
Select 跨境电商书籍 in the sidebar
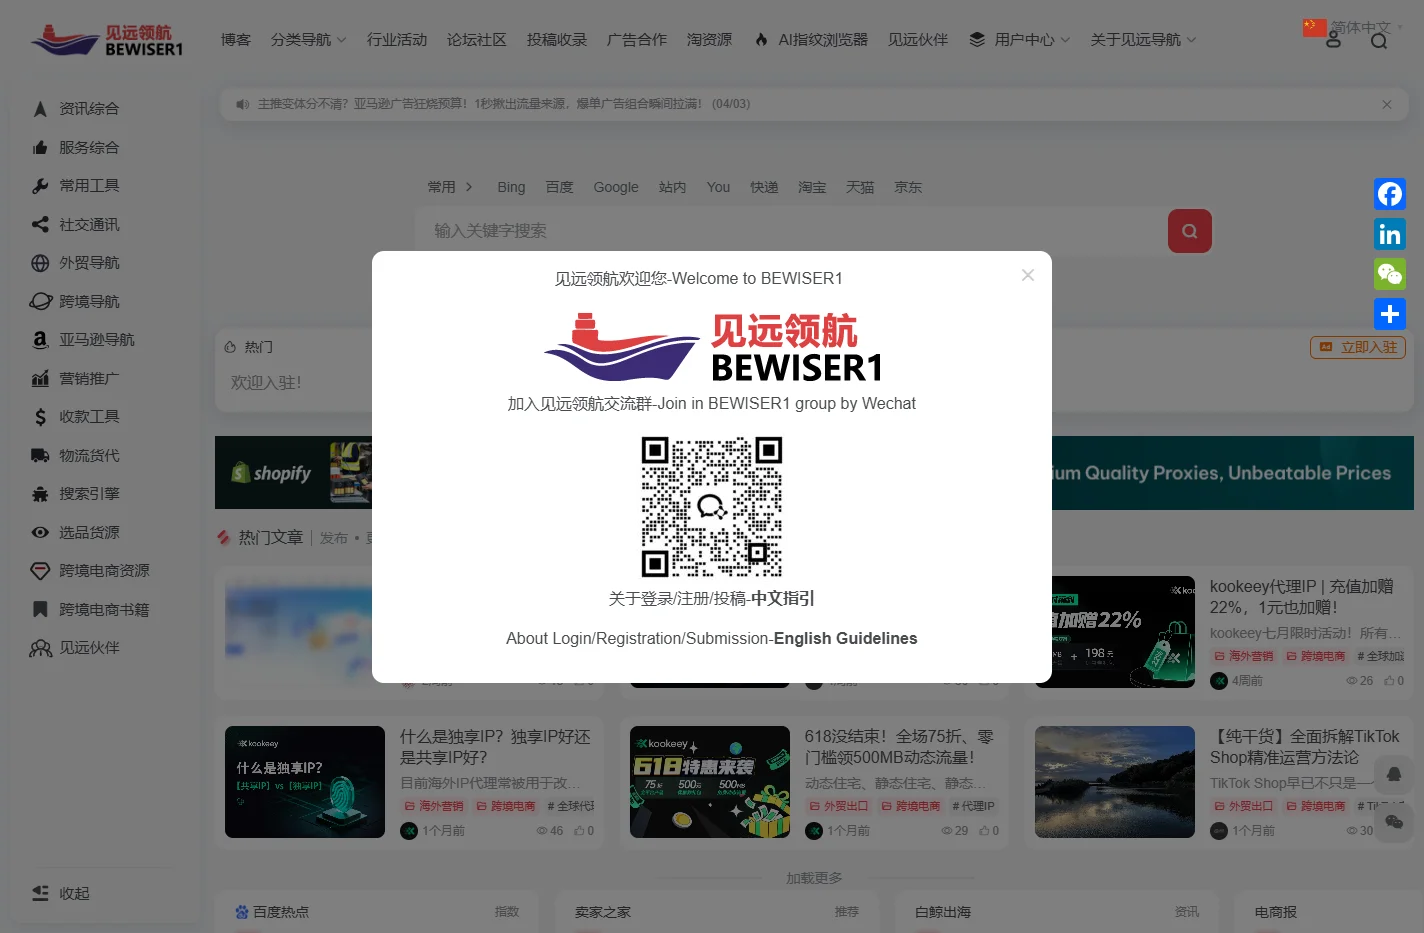105,609
